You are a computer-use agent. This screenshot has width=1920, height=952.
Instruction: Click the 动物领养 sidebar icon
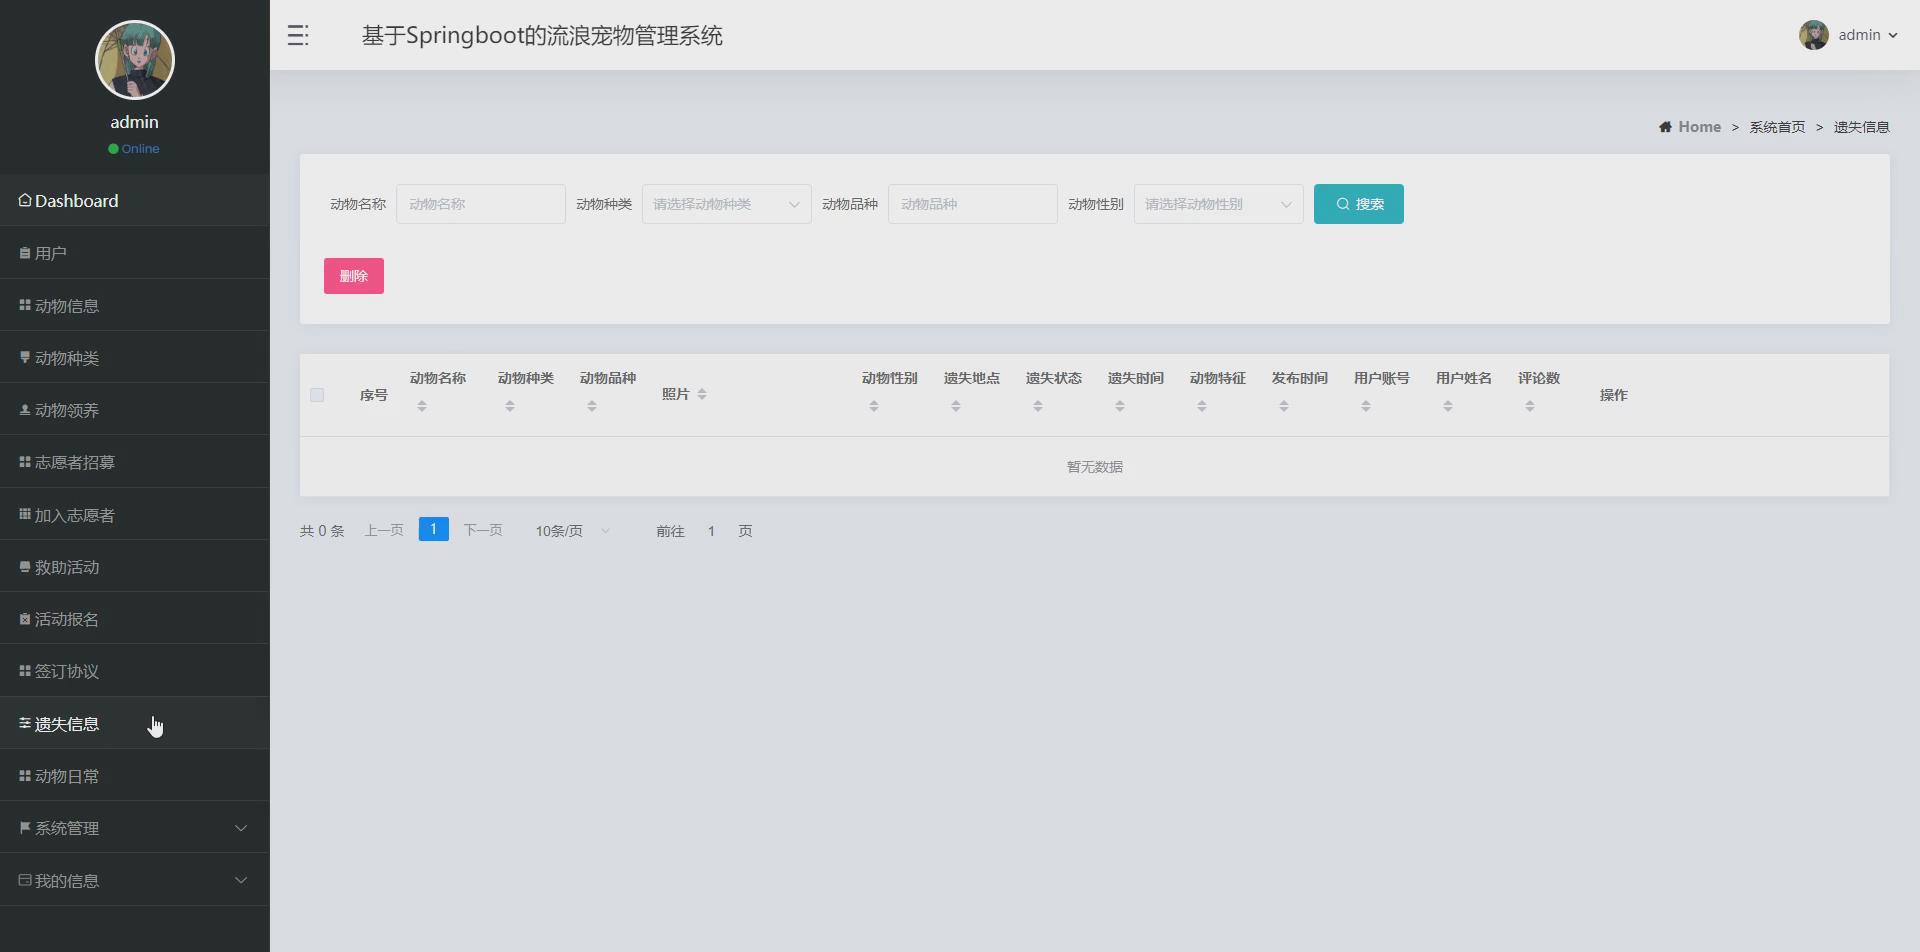(x=23, y=409)
